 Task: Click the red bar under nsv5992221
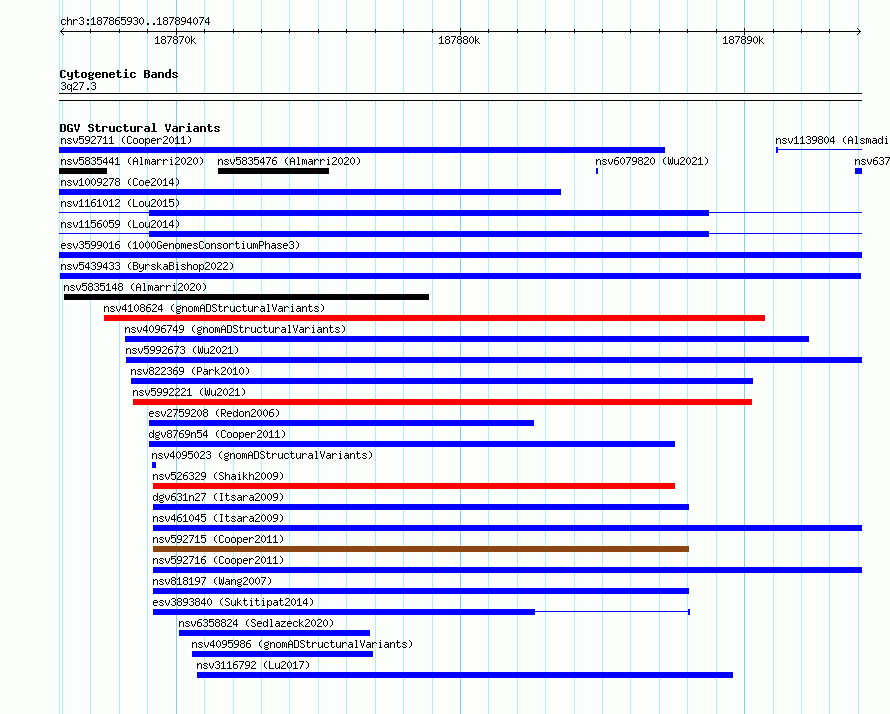coord(443,402)
